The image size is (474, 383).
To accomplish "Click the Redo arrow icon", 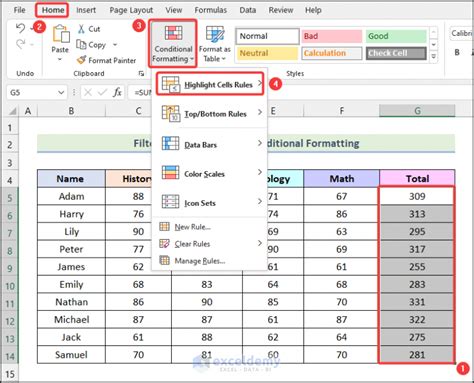I will coord(20,44).
